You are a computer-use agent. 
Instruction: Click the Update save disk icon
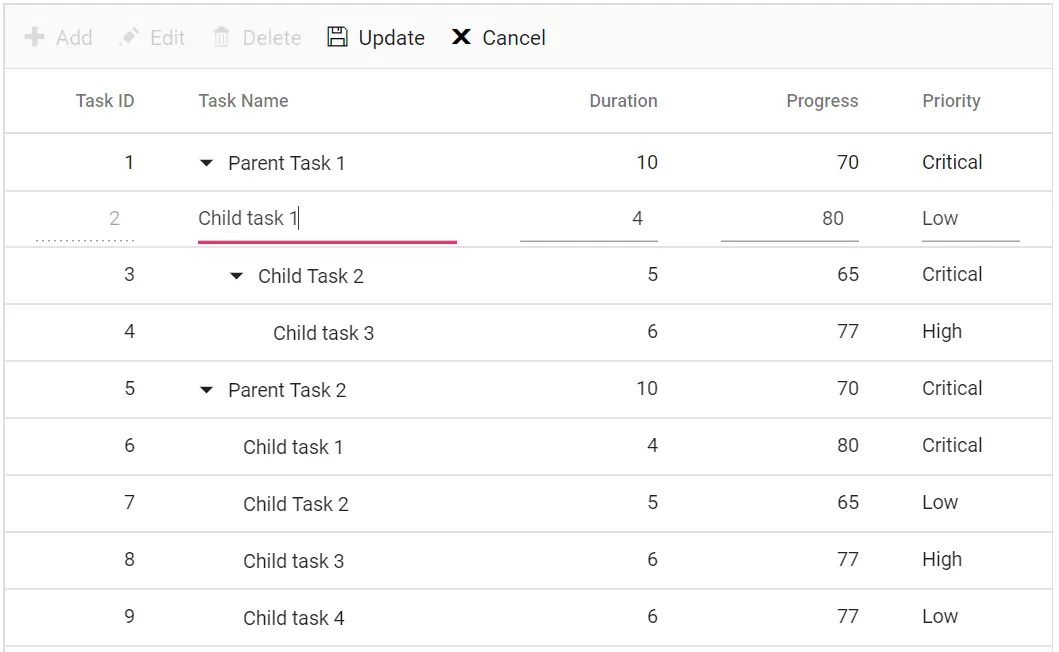[338, 37]
